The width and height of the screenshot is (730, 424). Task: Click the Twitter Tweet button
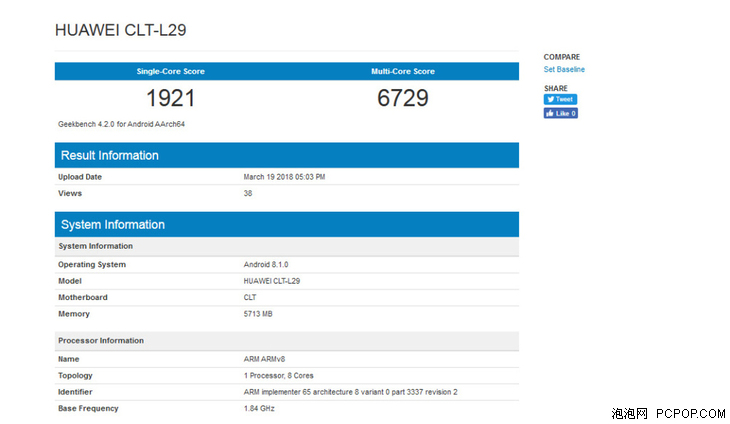(560, 99)
